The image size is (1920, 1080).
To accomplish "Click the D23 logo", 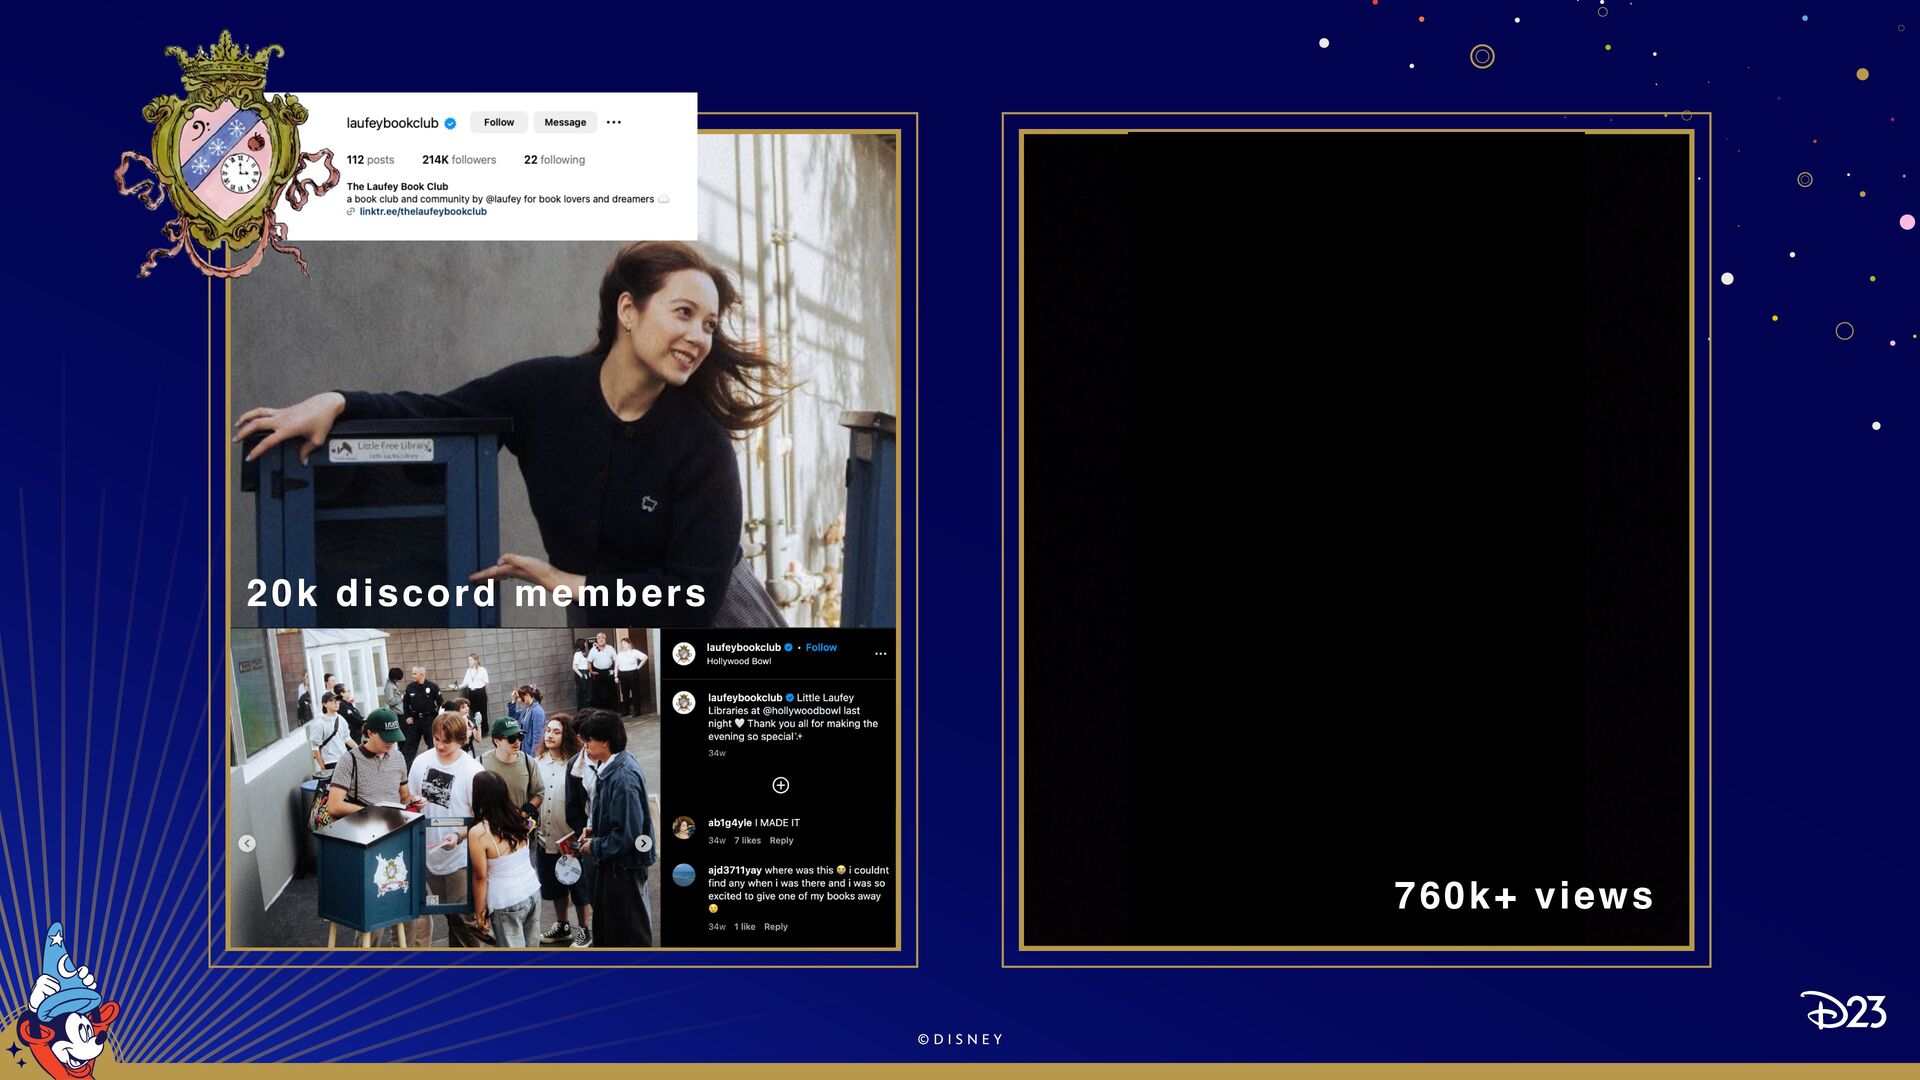I will (x=1843, y=1011).
